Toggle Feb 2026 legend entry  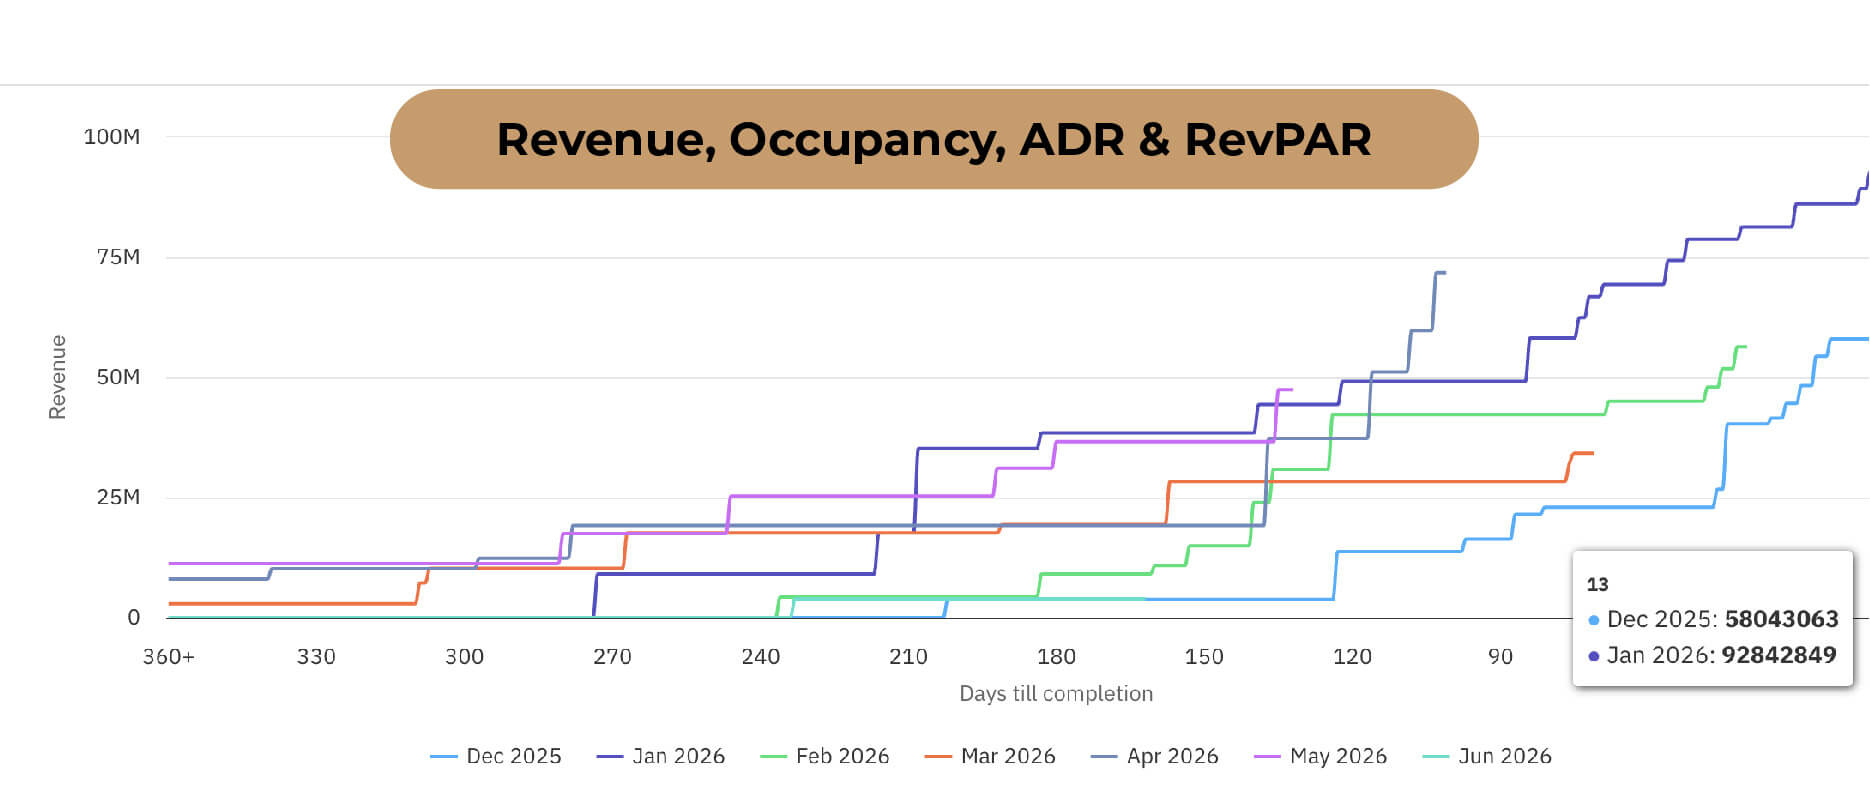[x=825, y=756]
